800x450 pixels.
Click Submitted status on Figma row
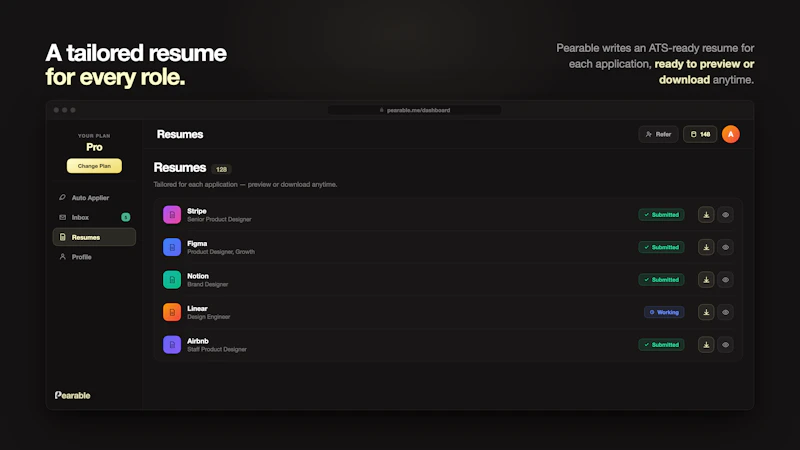[661, 247]
